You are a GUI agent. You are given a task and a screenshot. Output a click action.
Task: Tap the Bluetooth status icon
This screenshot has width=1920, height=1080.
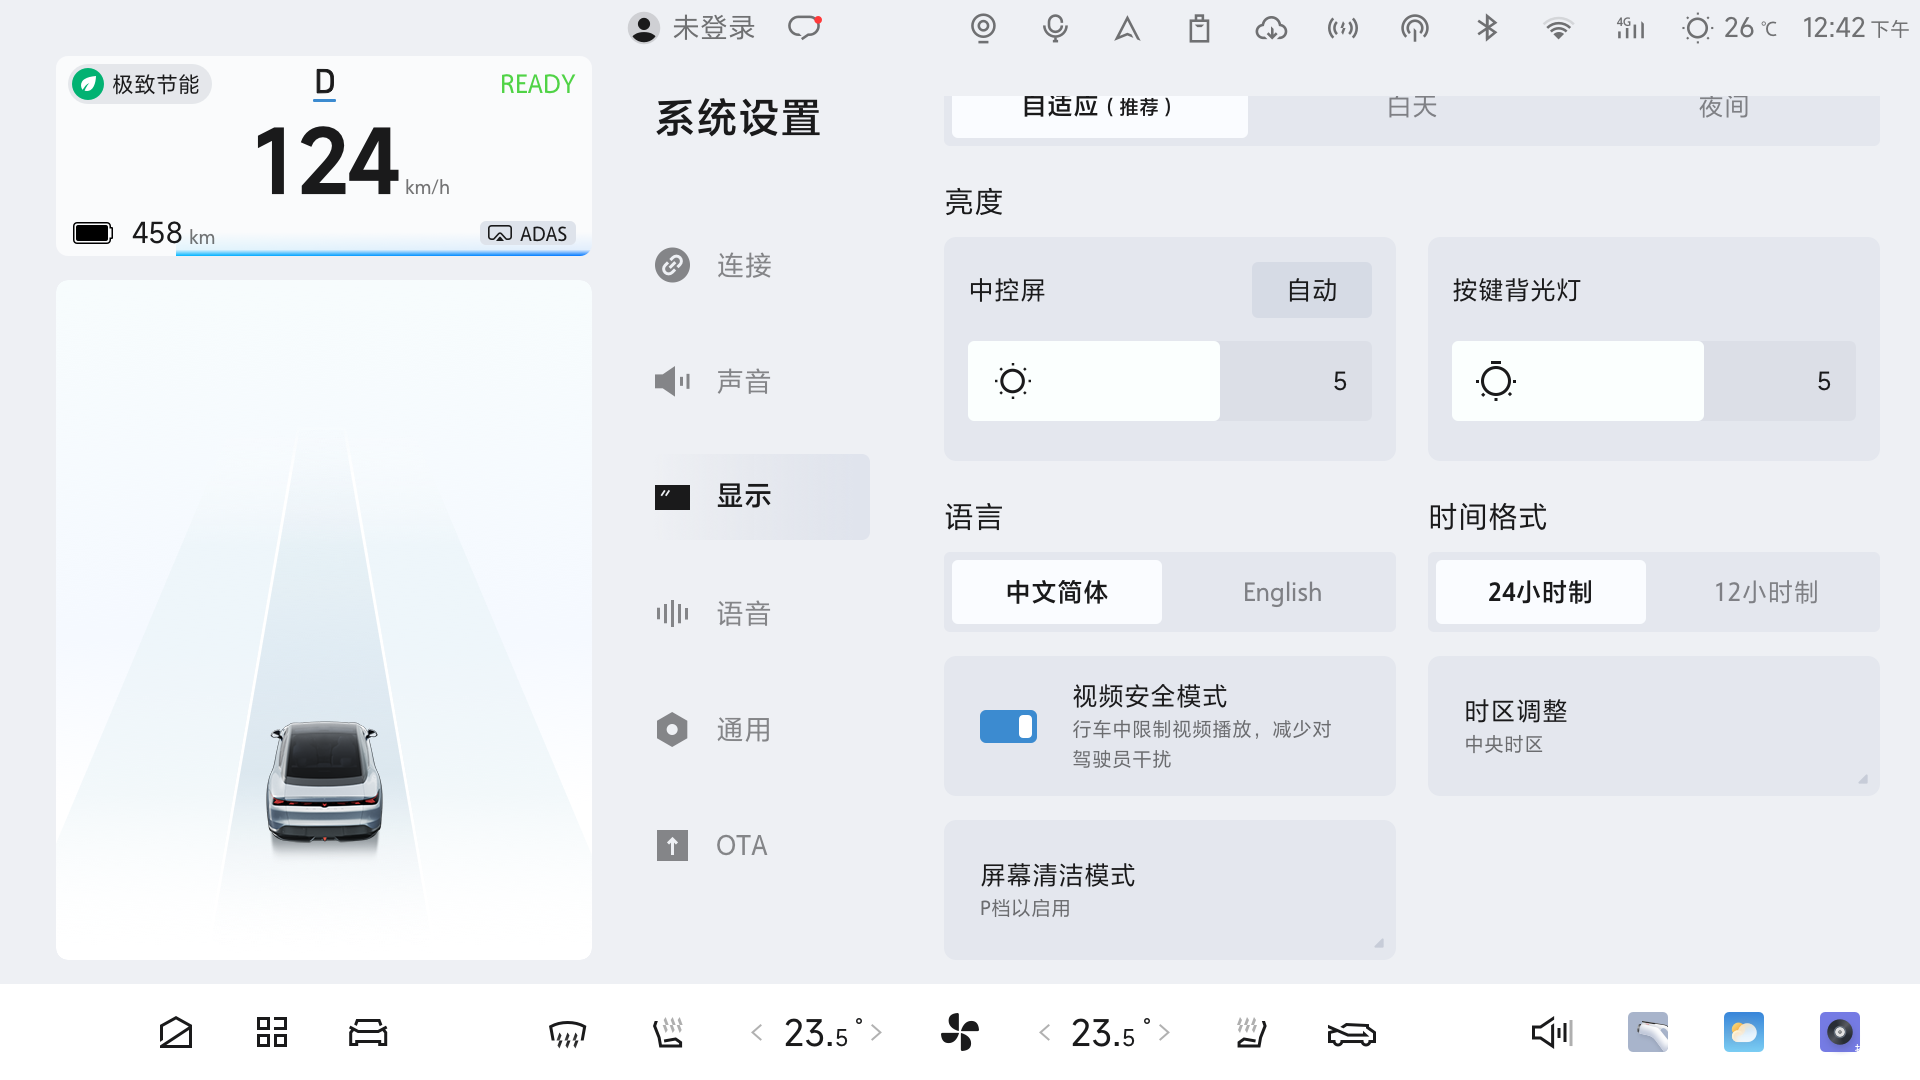(x=1487, y=28)
